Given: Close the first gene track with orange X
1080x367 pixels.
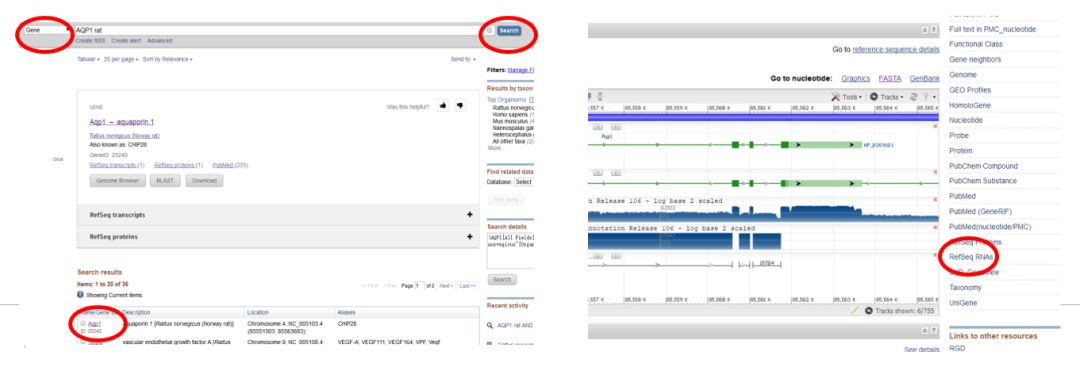Looking at the screenshot, I should [x=935, y=126].
